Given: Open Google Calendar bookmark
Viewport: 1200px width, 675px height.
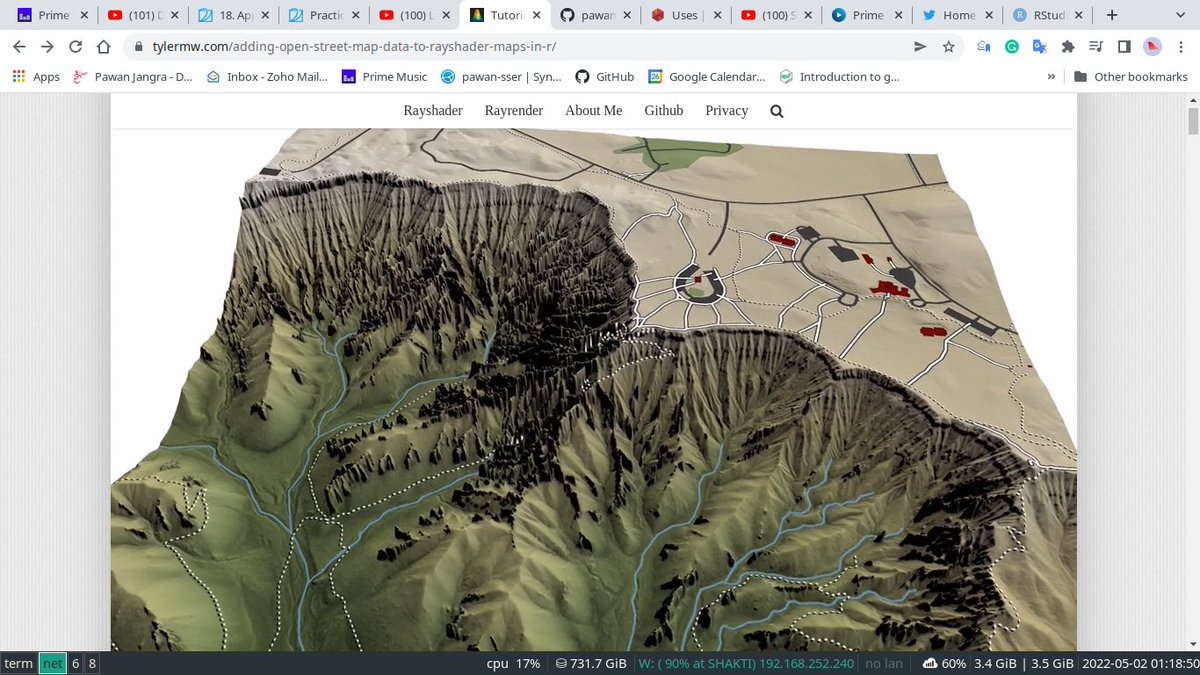Looking at the screenshot, I should pos(707,77).
